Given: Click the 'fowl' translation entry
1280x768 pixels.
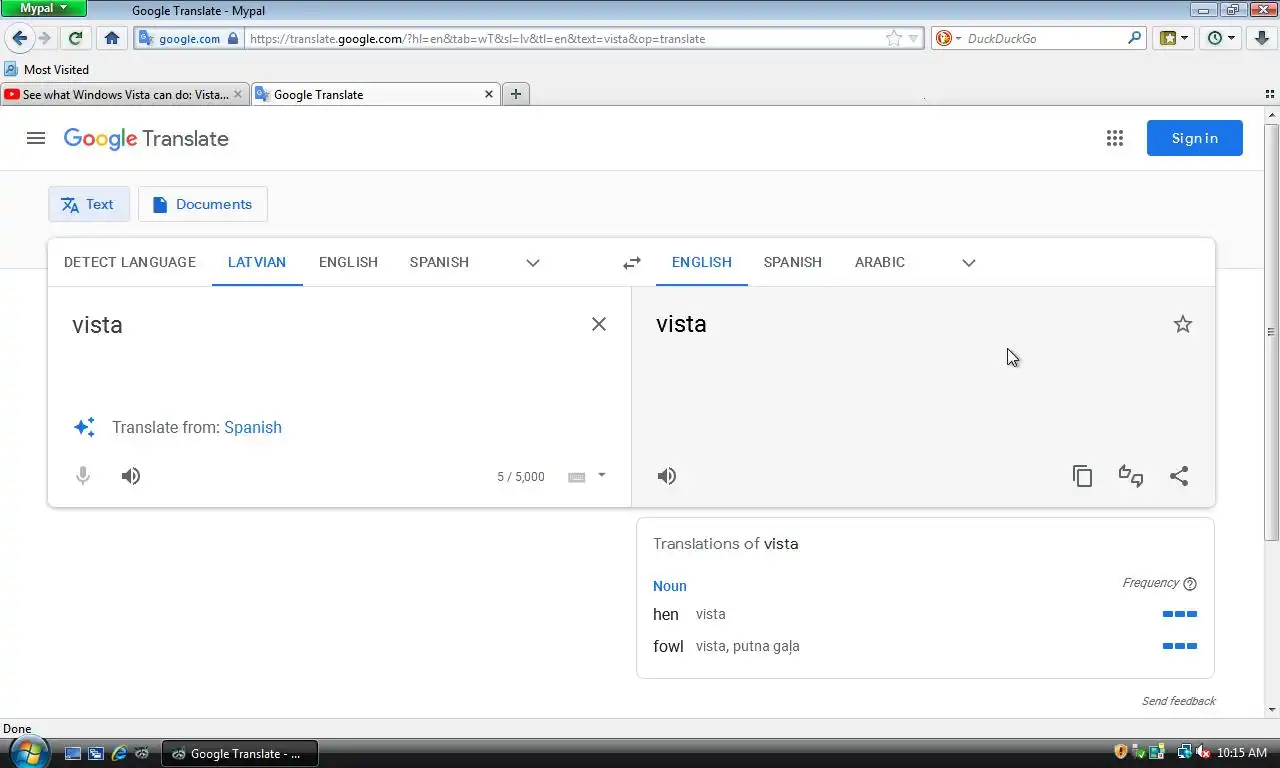Looking at the screenshot, I should point(668,646).
